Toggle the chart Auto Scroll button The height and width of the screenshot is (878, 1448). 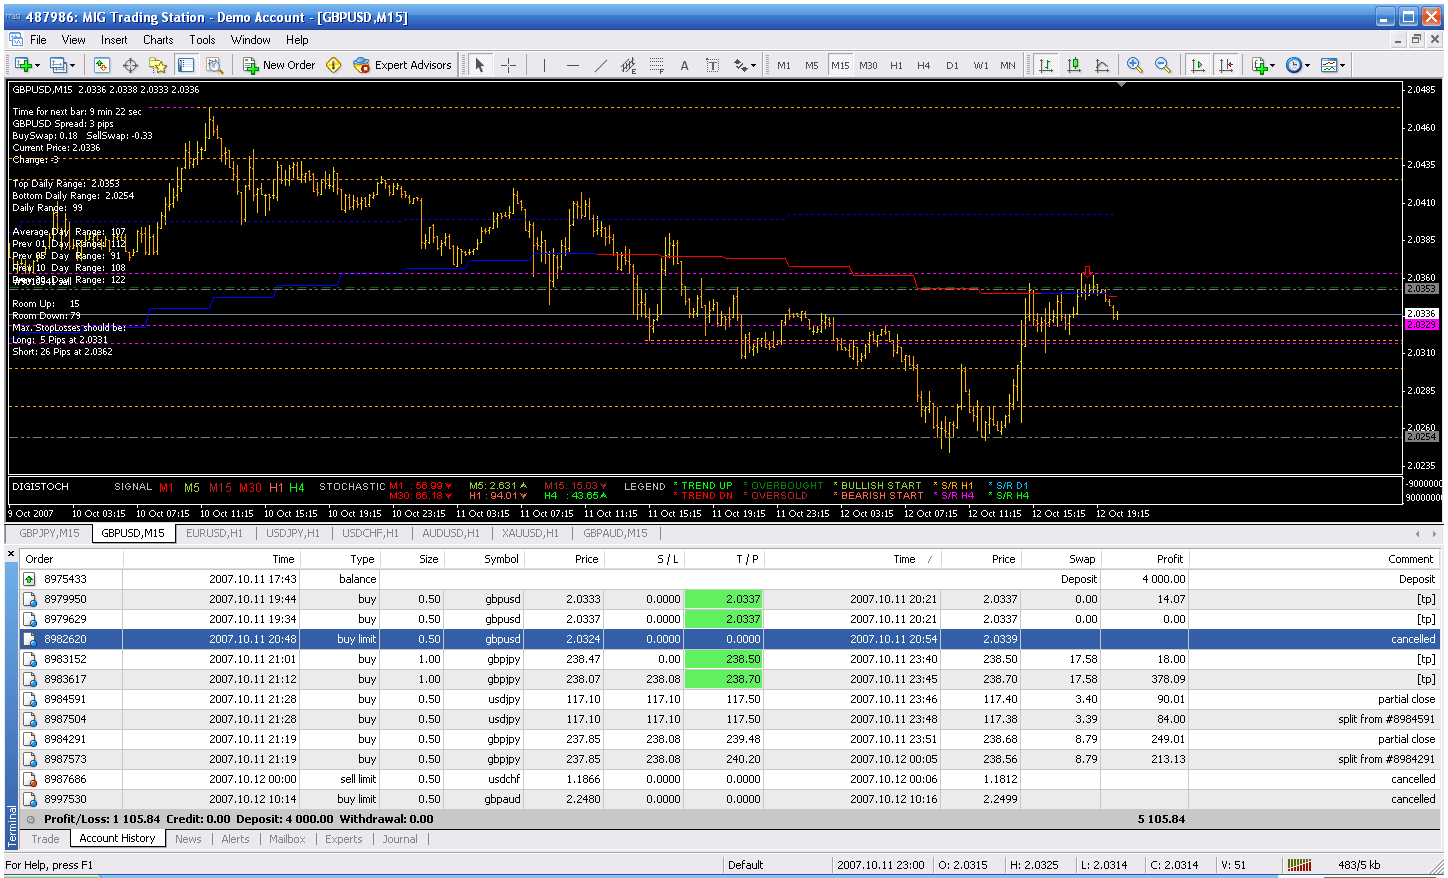[x=1197, y=65]
